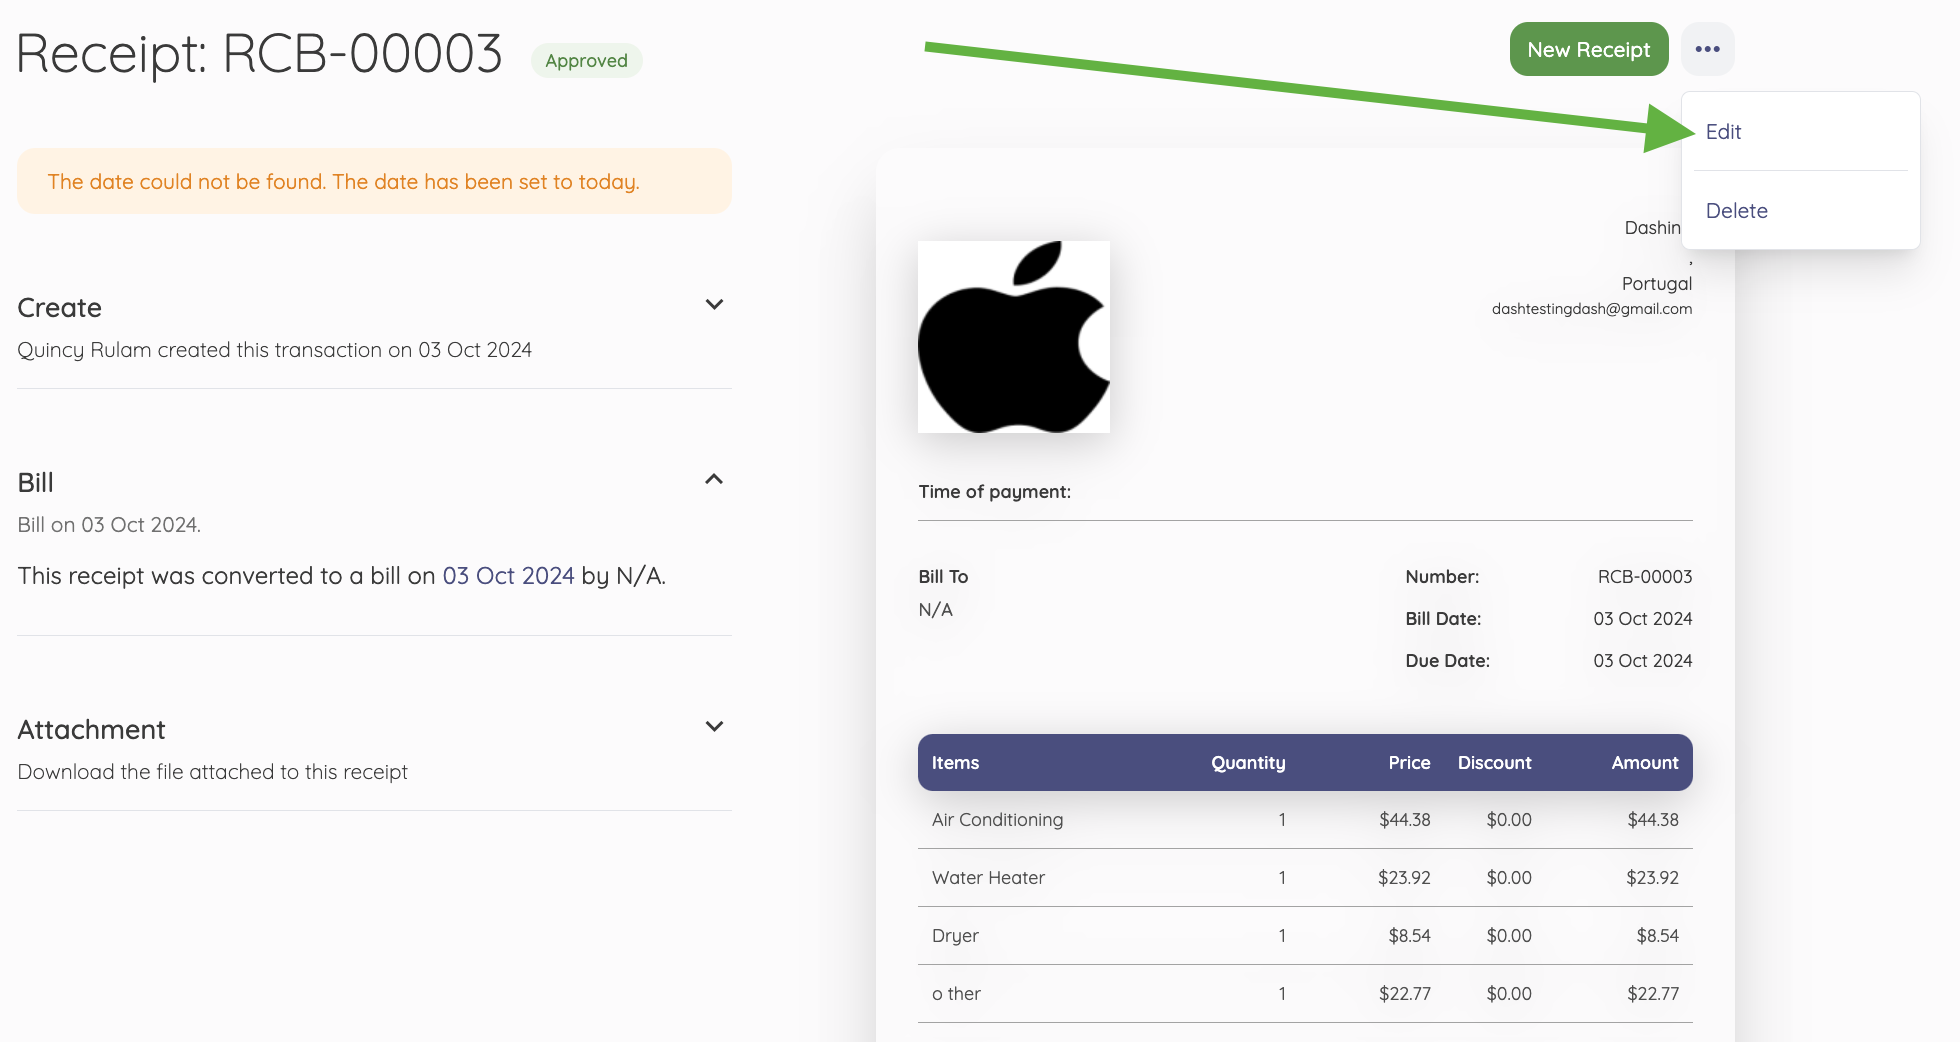Image resolution: width=1960 pixels, height=1042 pixels.
Task: Click the Quantity column header
Action: point(1247,763)
